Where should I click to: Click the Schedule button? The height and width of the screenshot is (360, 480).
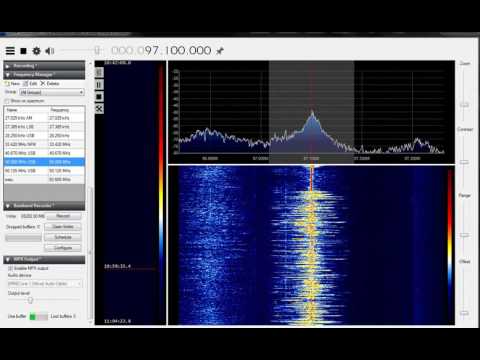click(x=63, y=237)
